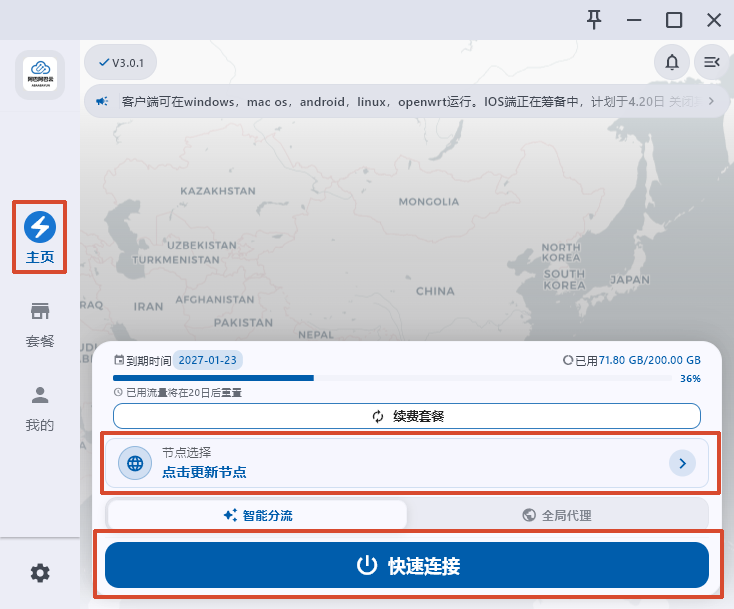This screenshot has width=734, height=609.
Task: Click the CHINA label on the map
Action: pos(435,291)
